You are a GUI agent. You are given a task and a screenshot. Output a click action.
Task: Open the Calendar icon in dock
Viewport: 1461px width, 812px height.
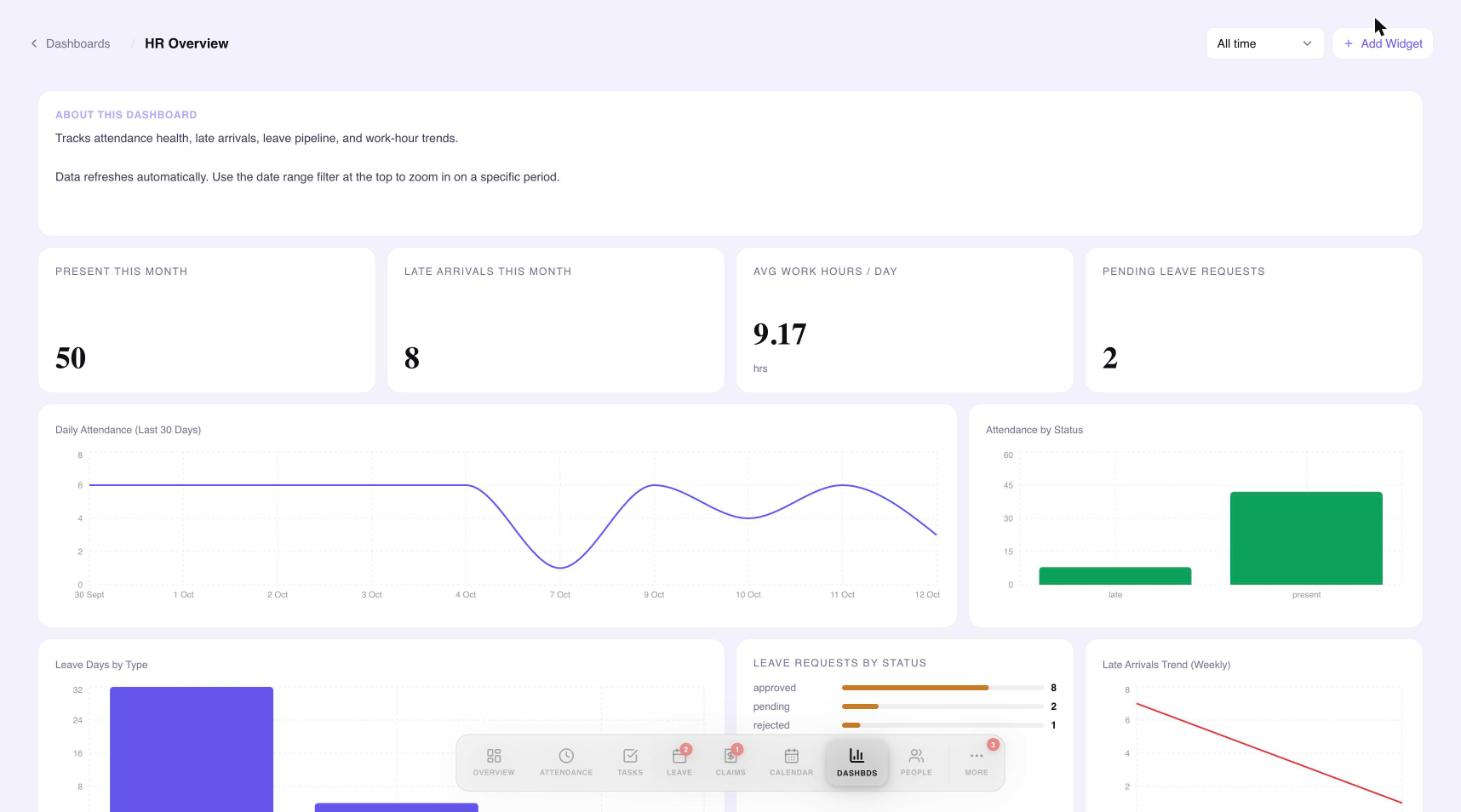click(791, 762)
